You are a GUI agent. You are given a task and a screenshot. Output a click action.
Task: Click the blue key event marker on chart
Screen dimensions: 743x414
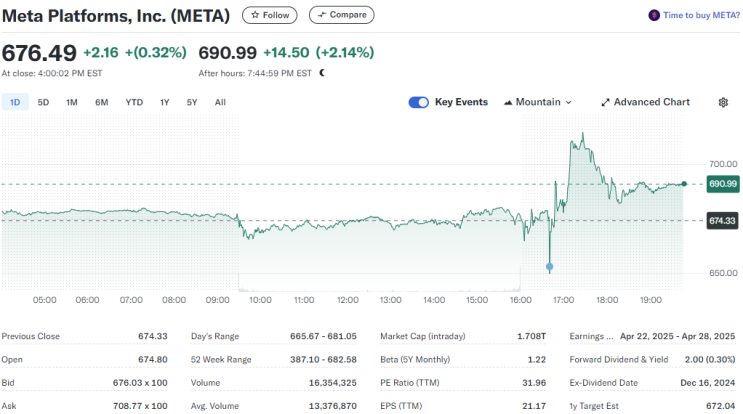(x=550, y=267)
